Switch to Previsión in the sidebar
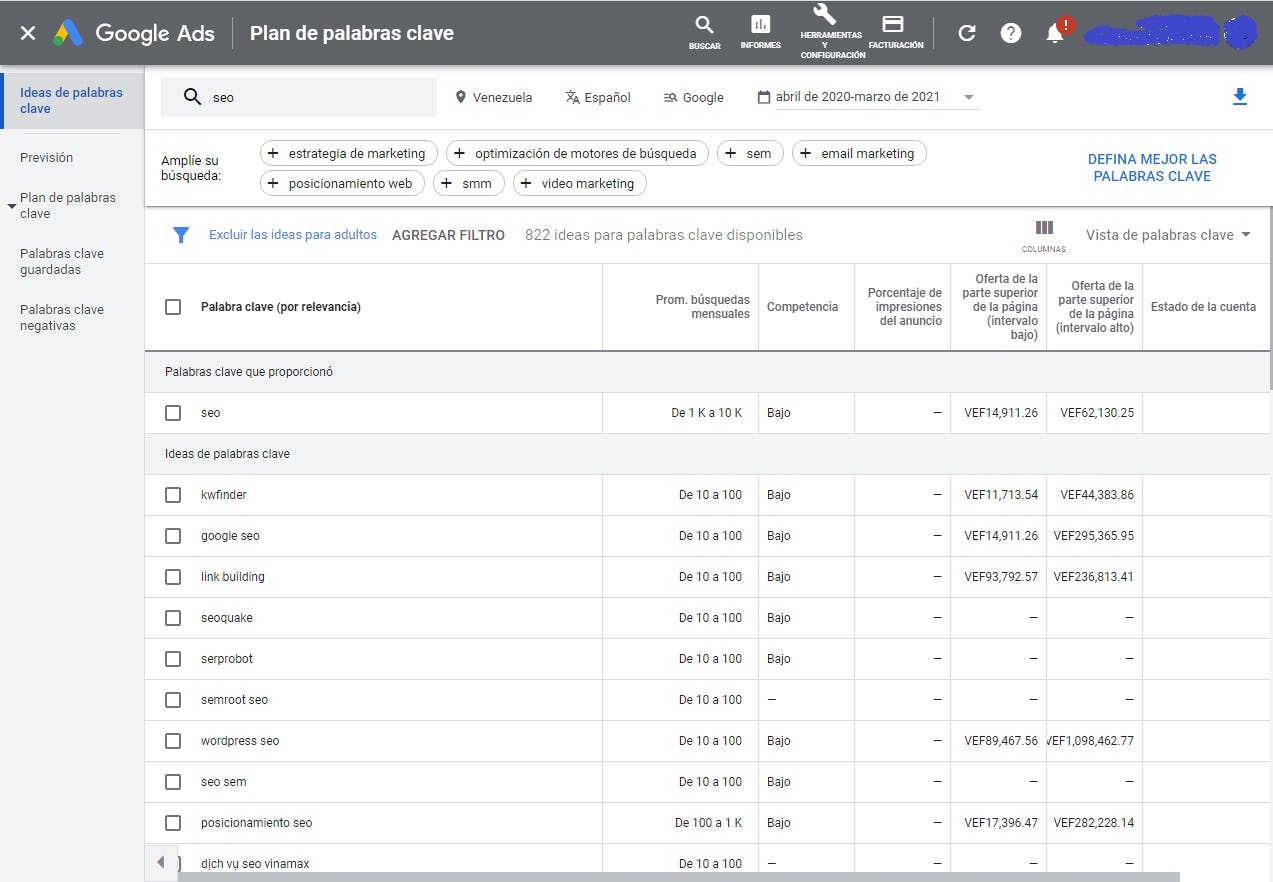1273x882 pixels. pyautogui.click(x=48, y=157)
